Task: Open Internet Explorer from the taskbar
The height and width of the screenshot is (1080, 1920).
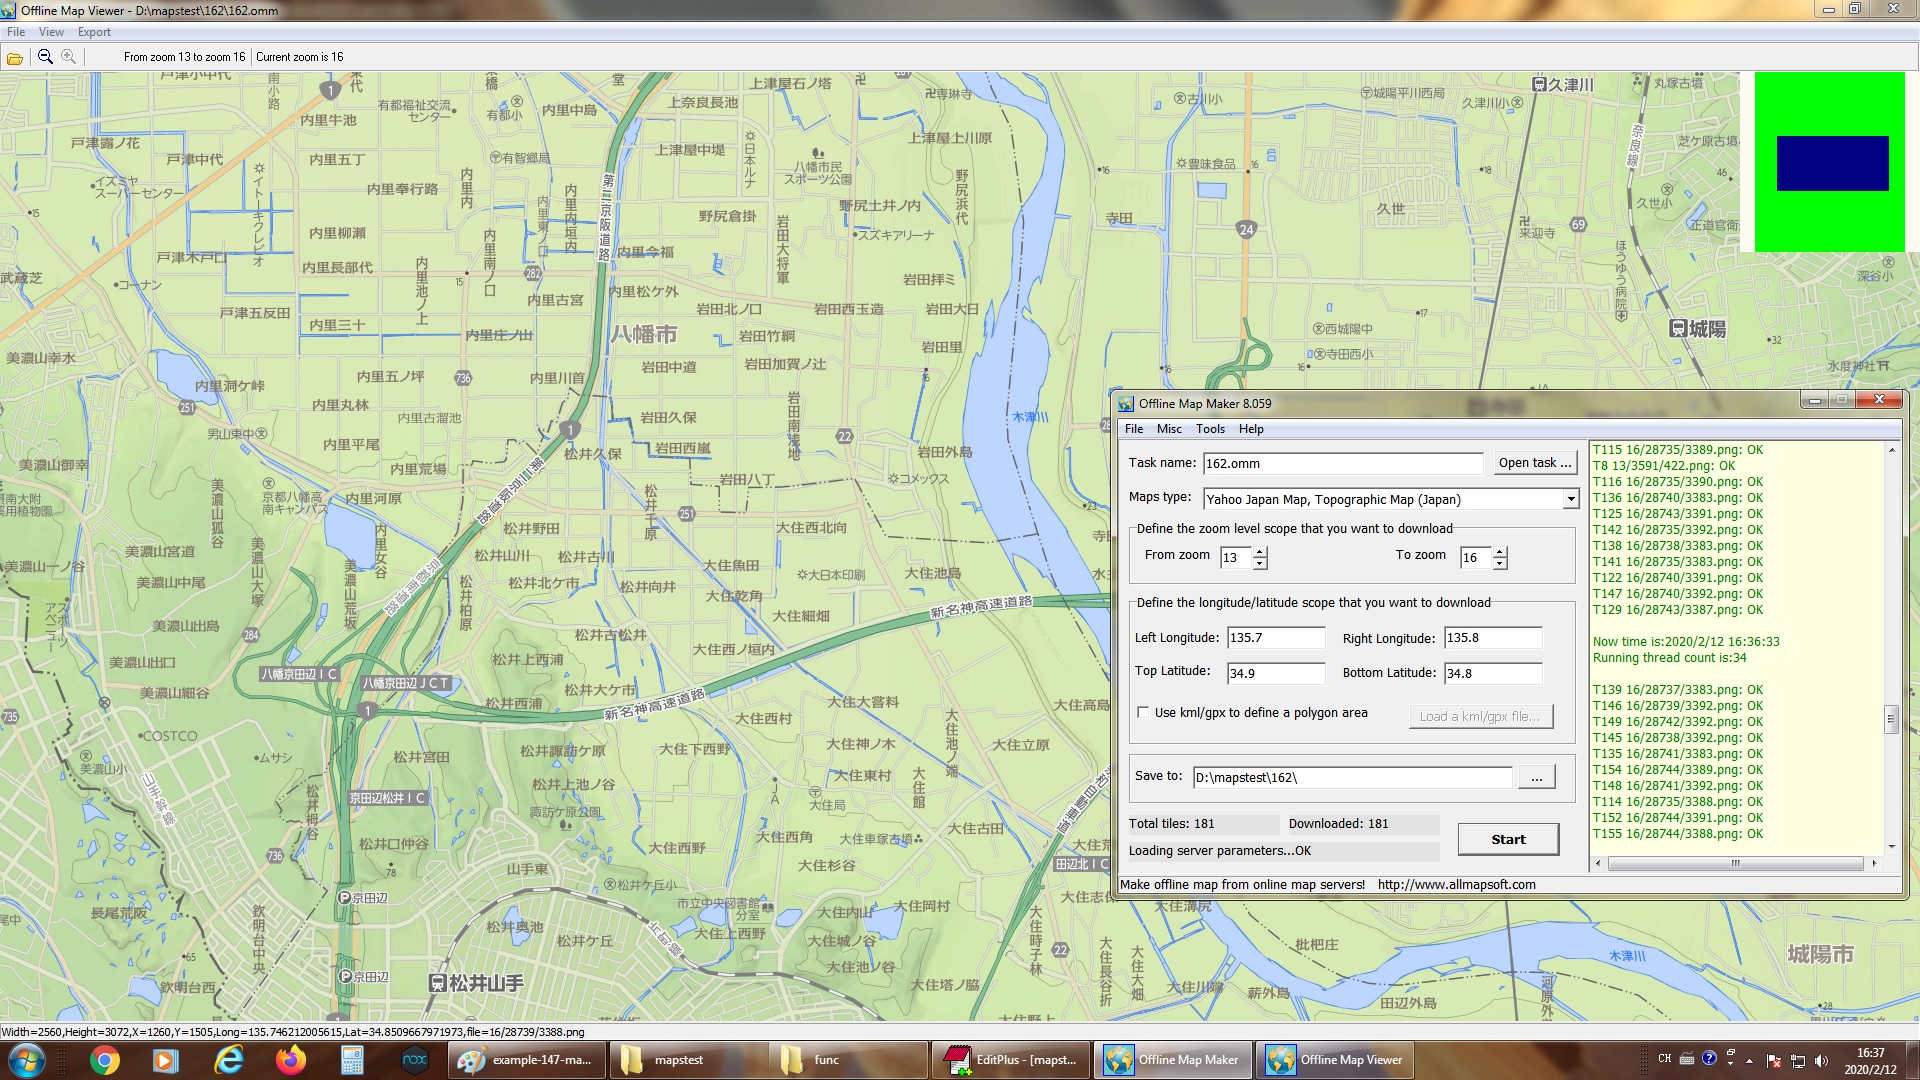Action: point(229,1060)
